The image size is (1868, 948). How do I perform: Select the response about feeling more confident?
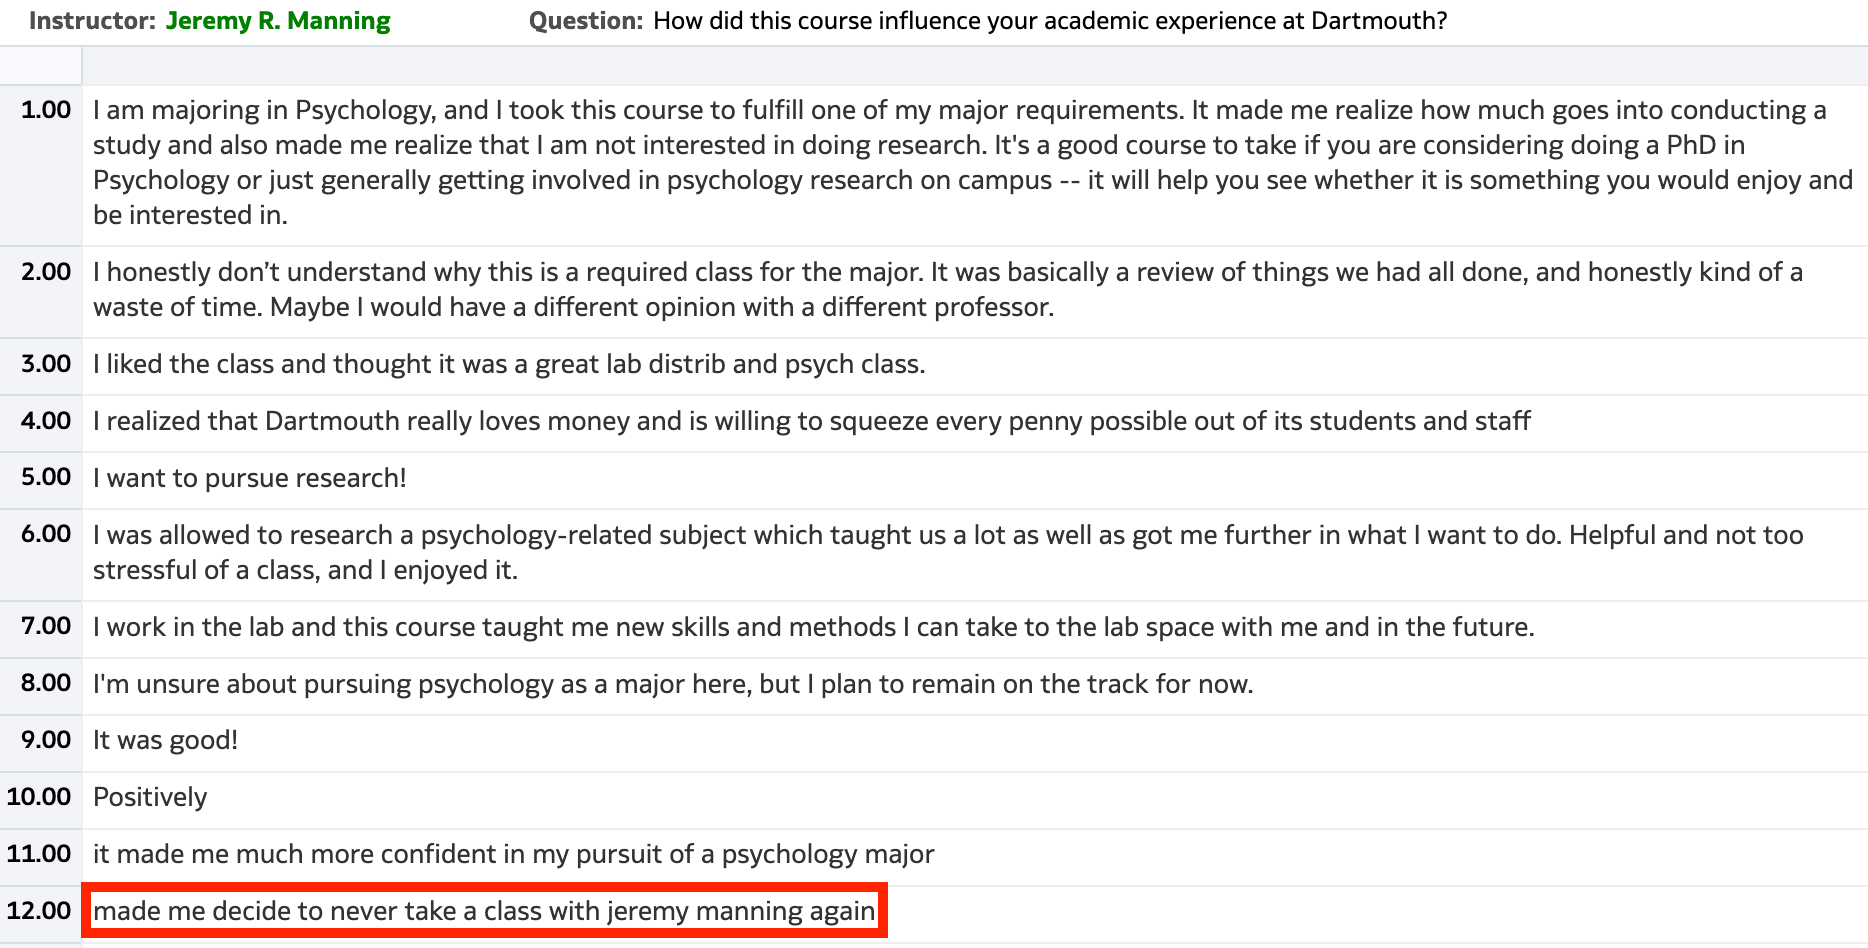(513, 854)
